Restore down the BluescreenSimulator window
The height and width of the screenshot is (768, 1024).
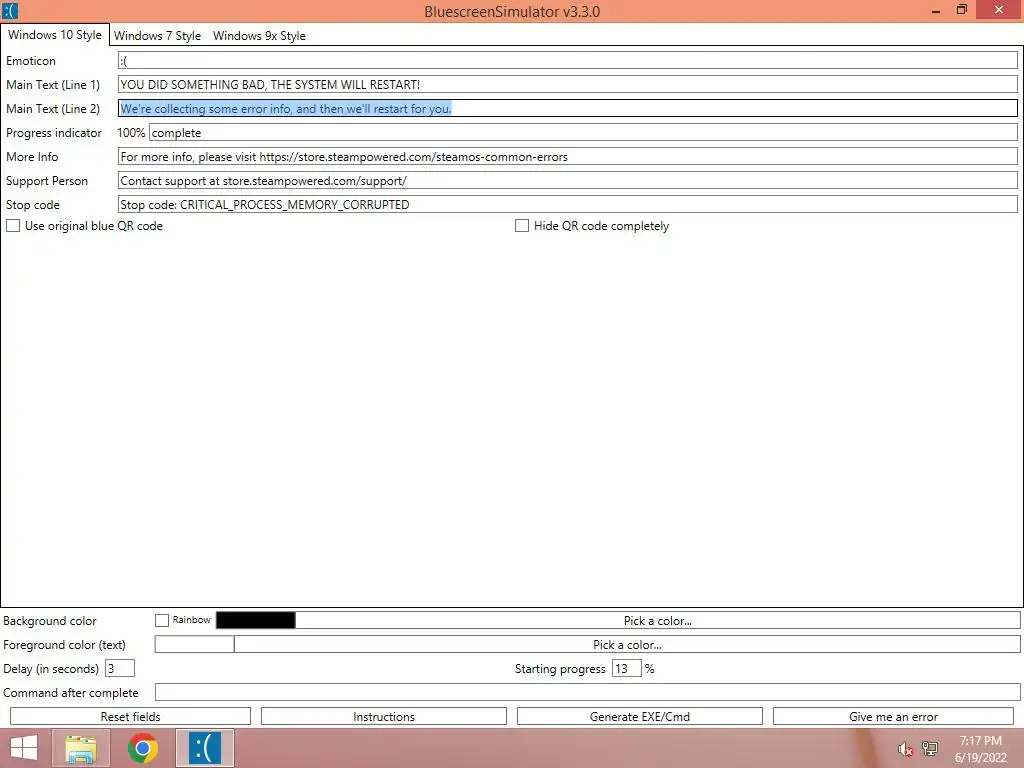coord(961,10)
